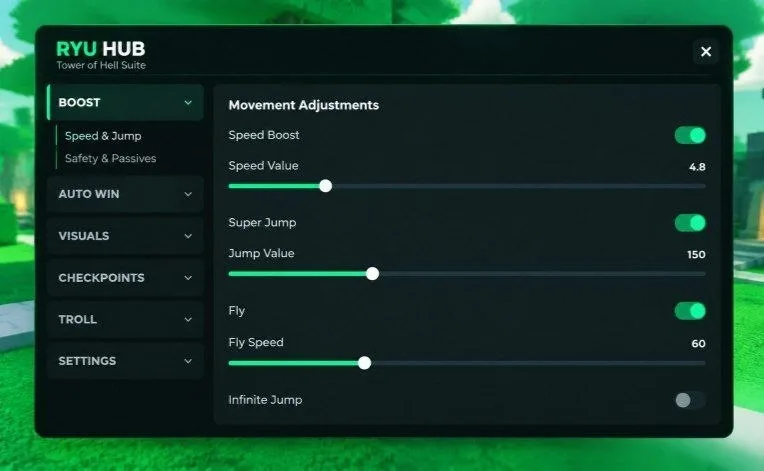The width and height of the screenshot is (764, 471).
Task: Click the Speed Boost label text
Action: tap(264, 135)
